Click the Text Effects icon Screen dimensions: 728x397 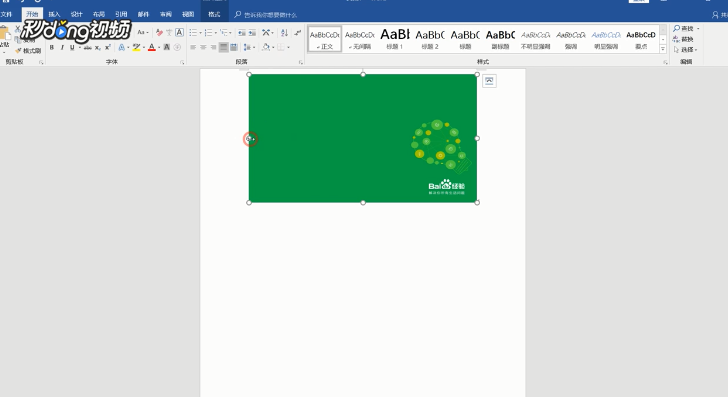121,47
